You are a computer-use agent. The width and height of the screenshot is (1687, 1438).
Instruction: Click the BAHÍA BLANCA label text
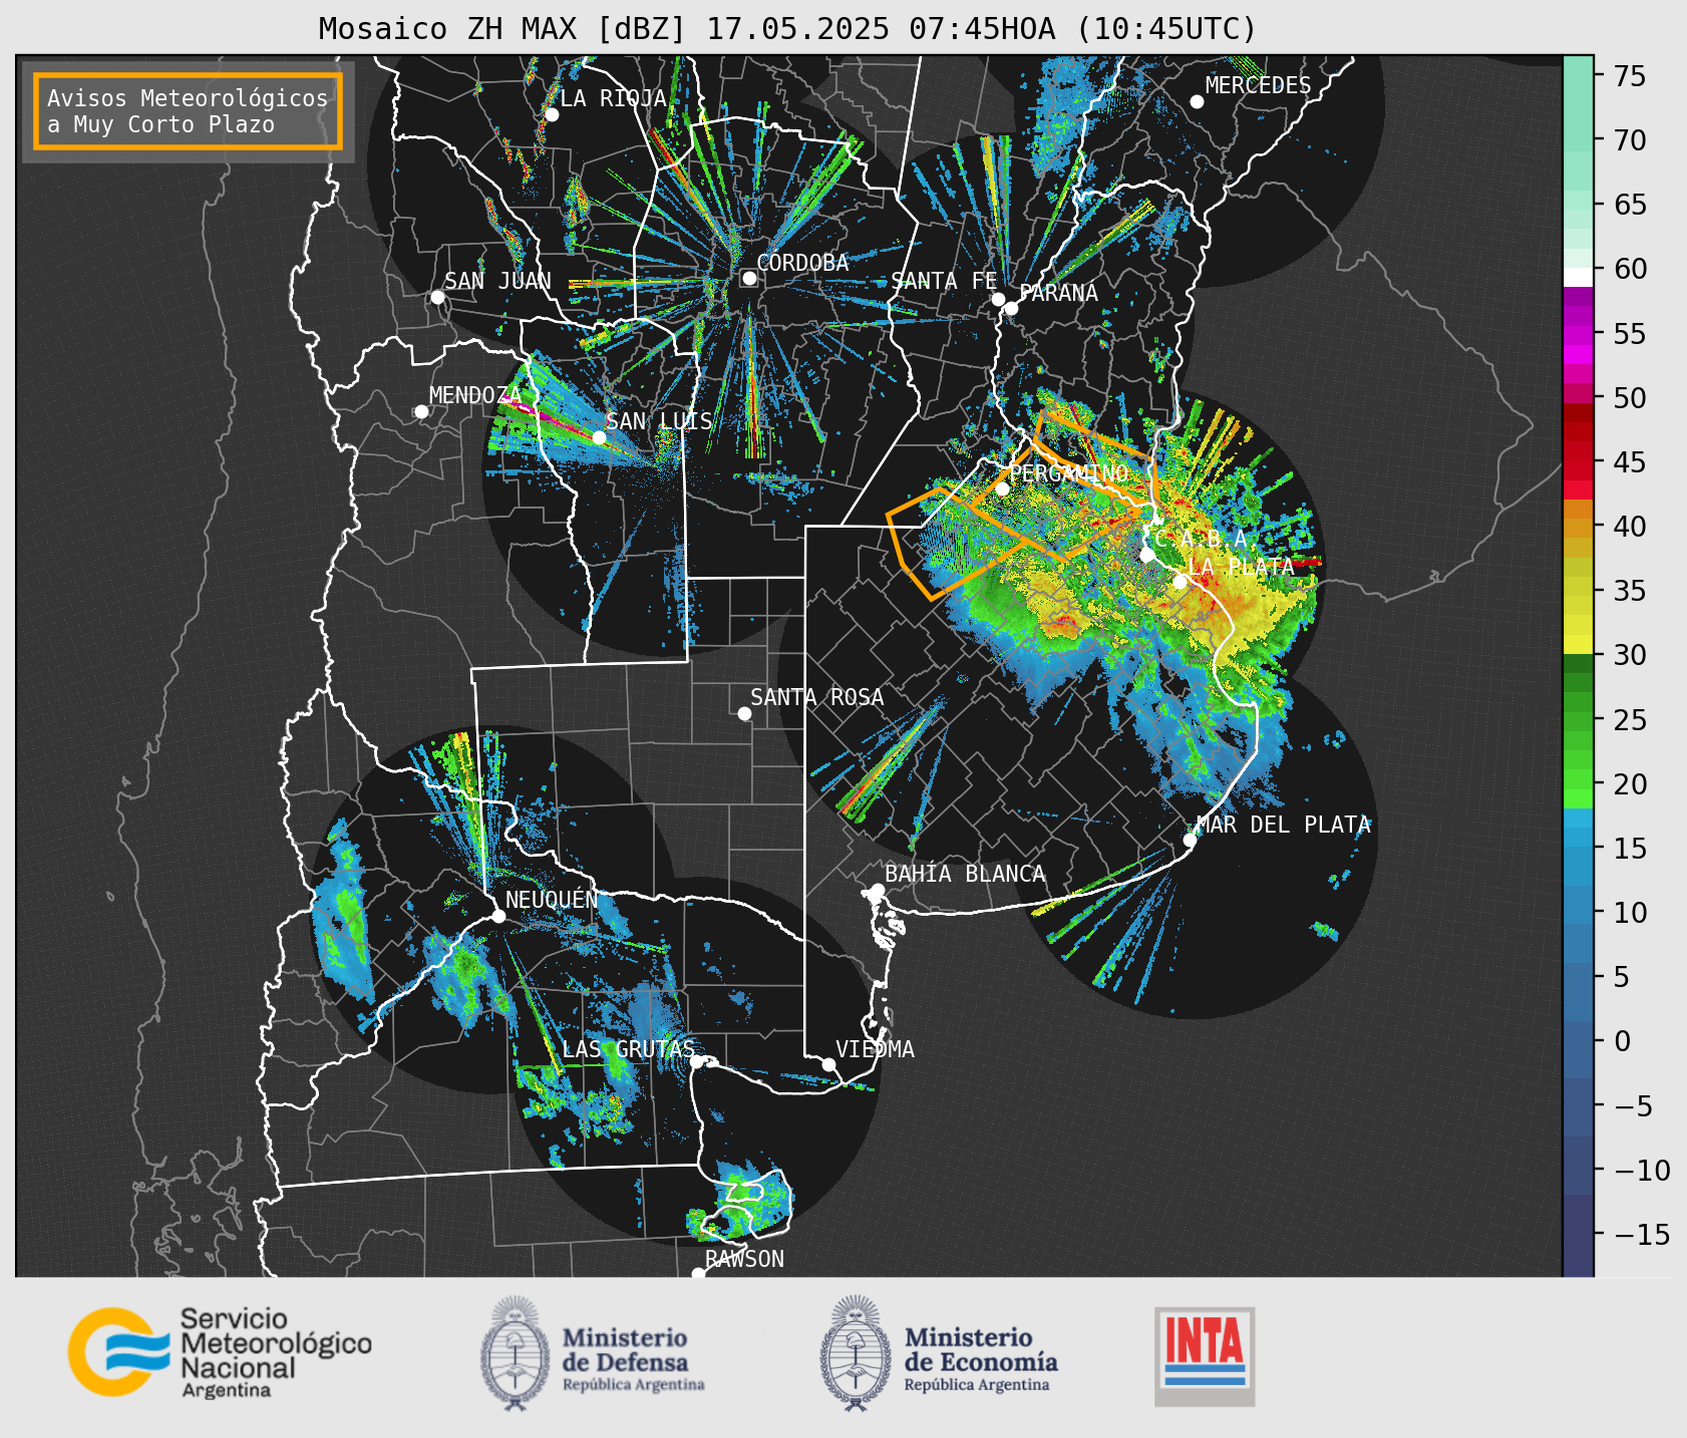coord(965,874)
